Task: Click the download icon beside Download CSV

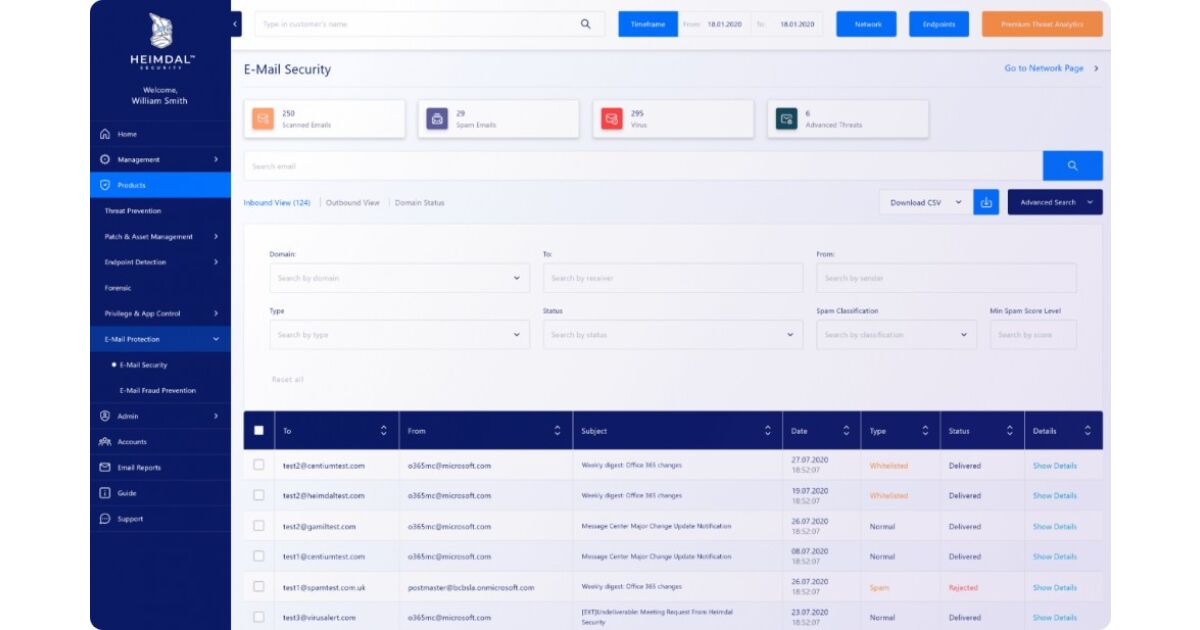Action: point(986,202)
